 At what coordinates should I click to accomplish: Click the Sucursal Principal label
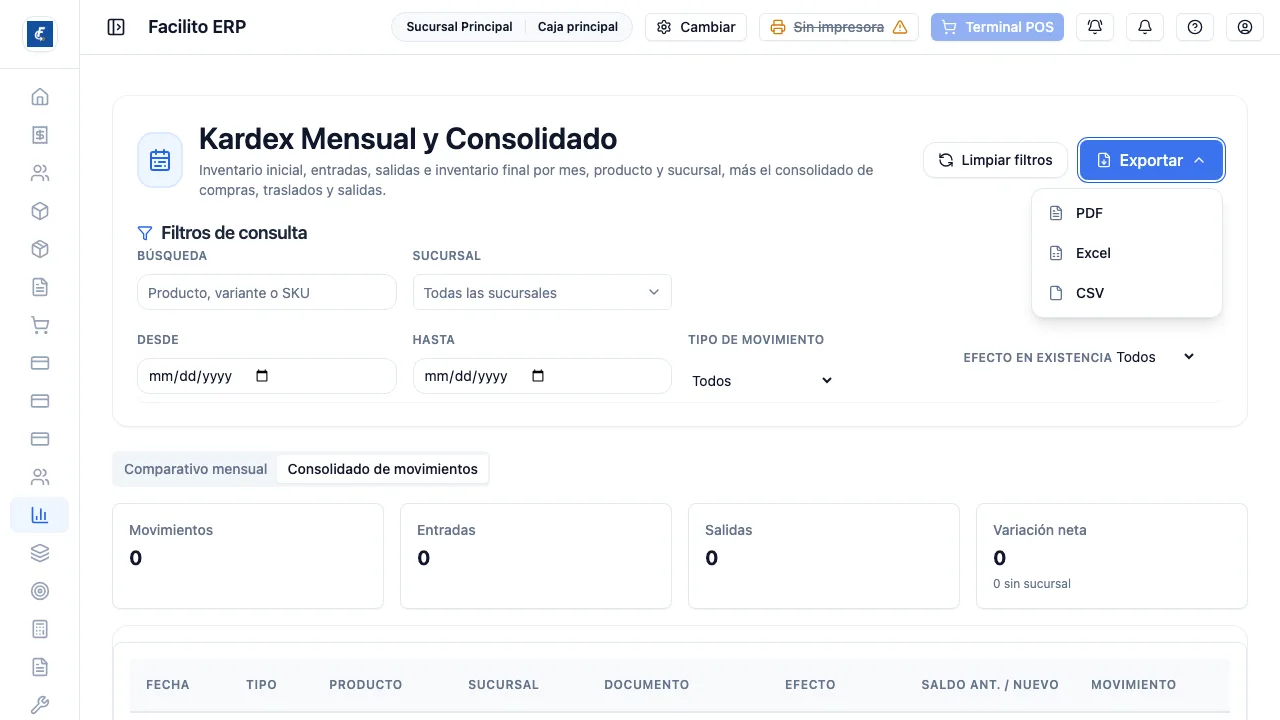(459, 27)
